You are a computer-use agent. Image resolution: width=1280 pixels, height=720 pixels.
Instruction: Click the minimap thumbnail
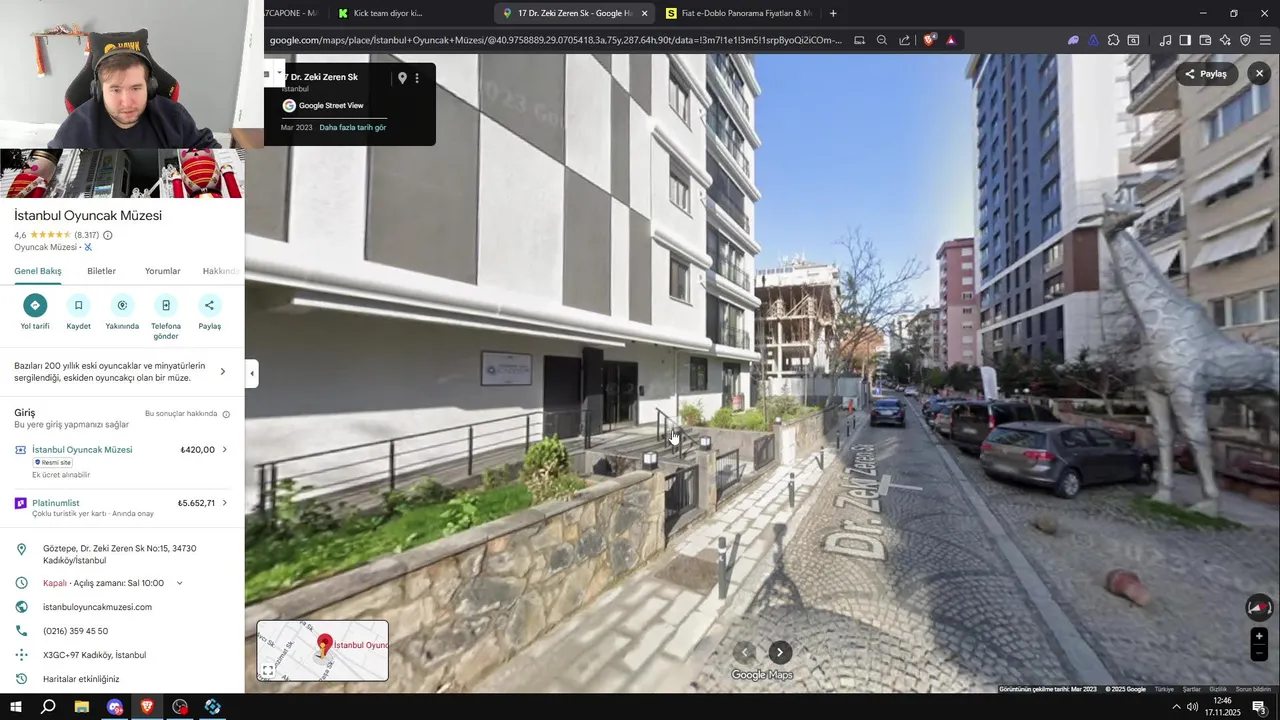pyautogui.click(x=323, y=651)
